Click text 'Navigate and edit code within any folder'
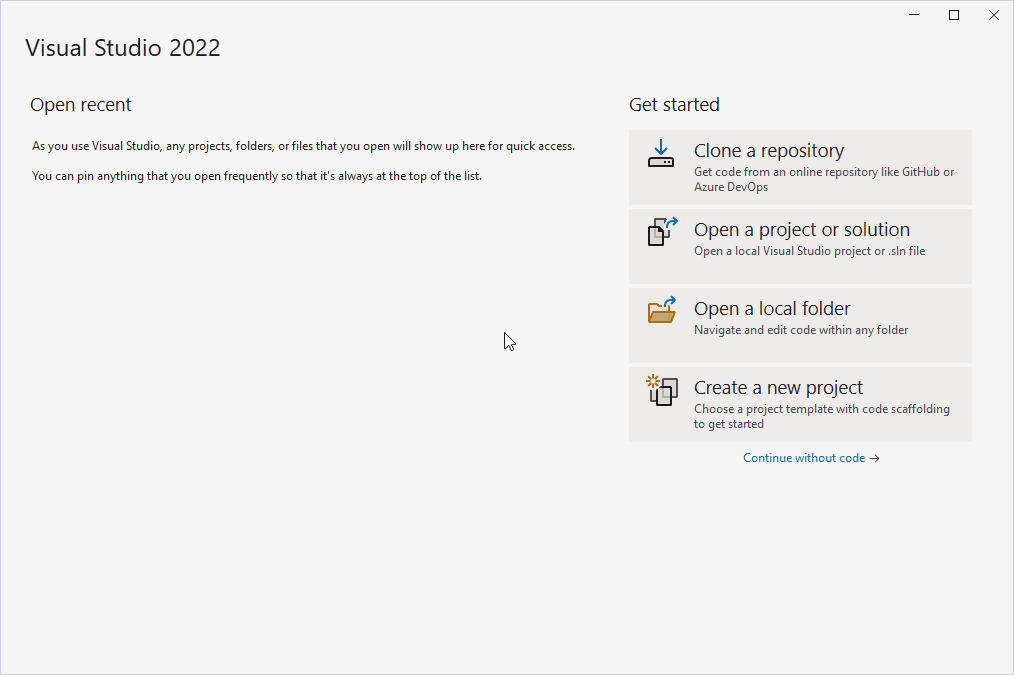1014x675 pixels. point(801,330)
